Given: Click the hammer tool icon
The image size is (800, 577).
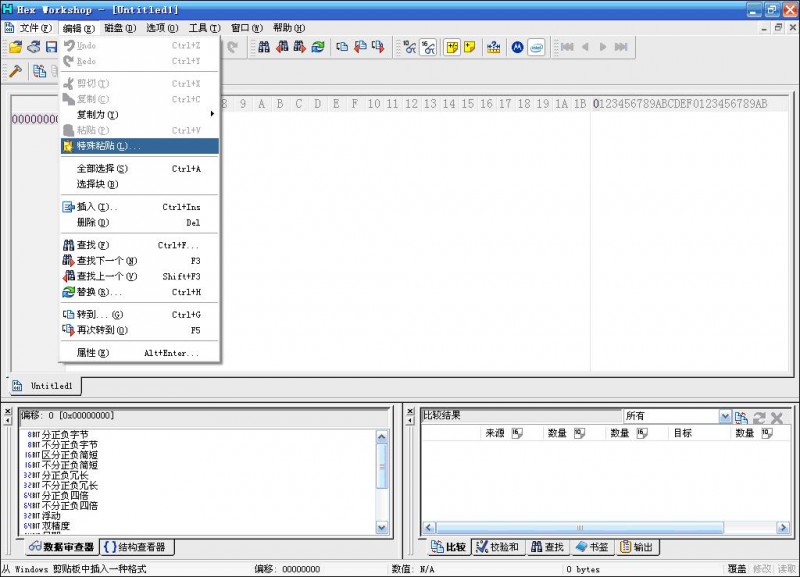Looking at the screenshot, I should [x=15, y=71].
